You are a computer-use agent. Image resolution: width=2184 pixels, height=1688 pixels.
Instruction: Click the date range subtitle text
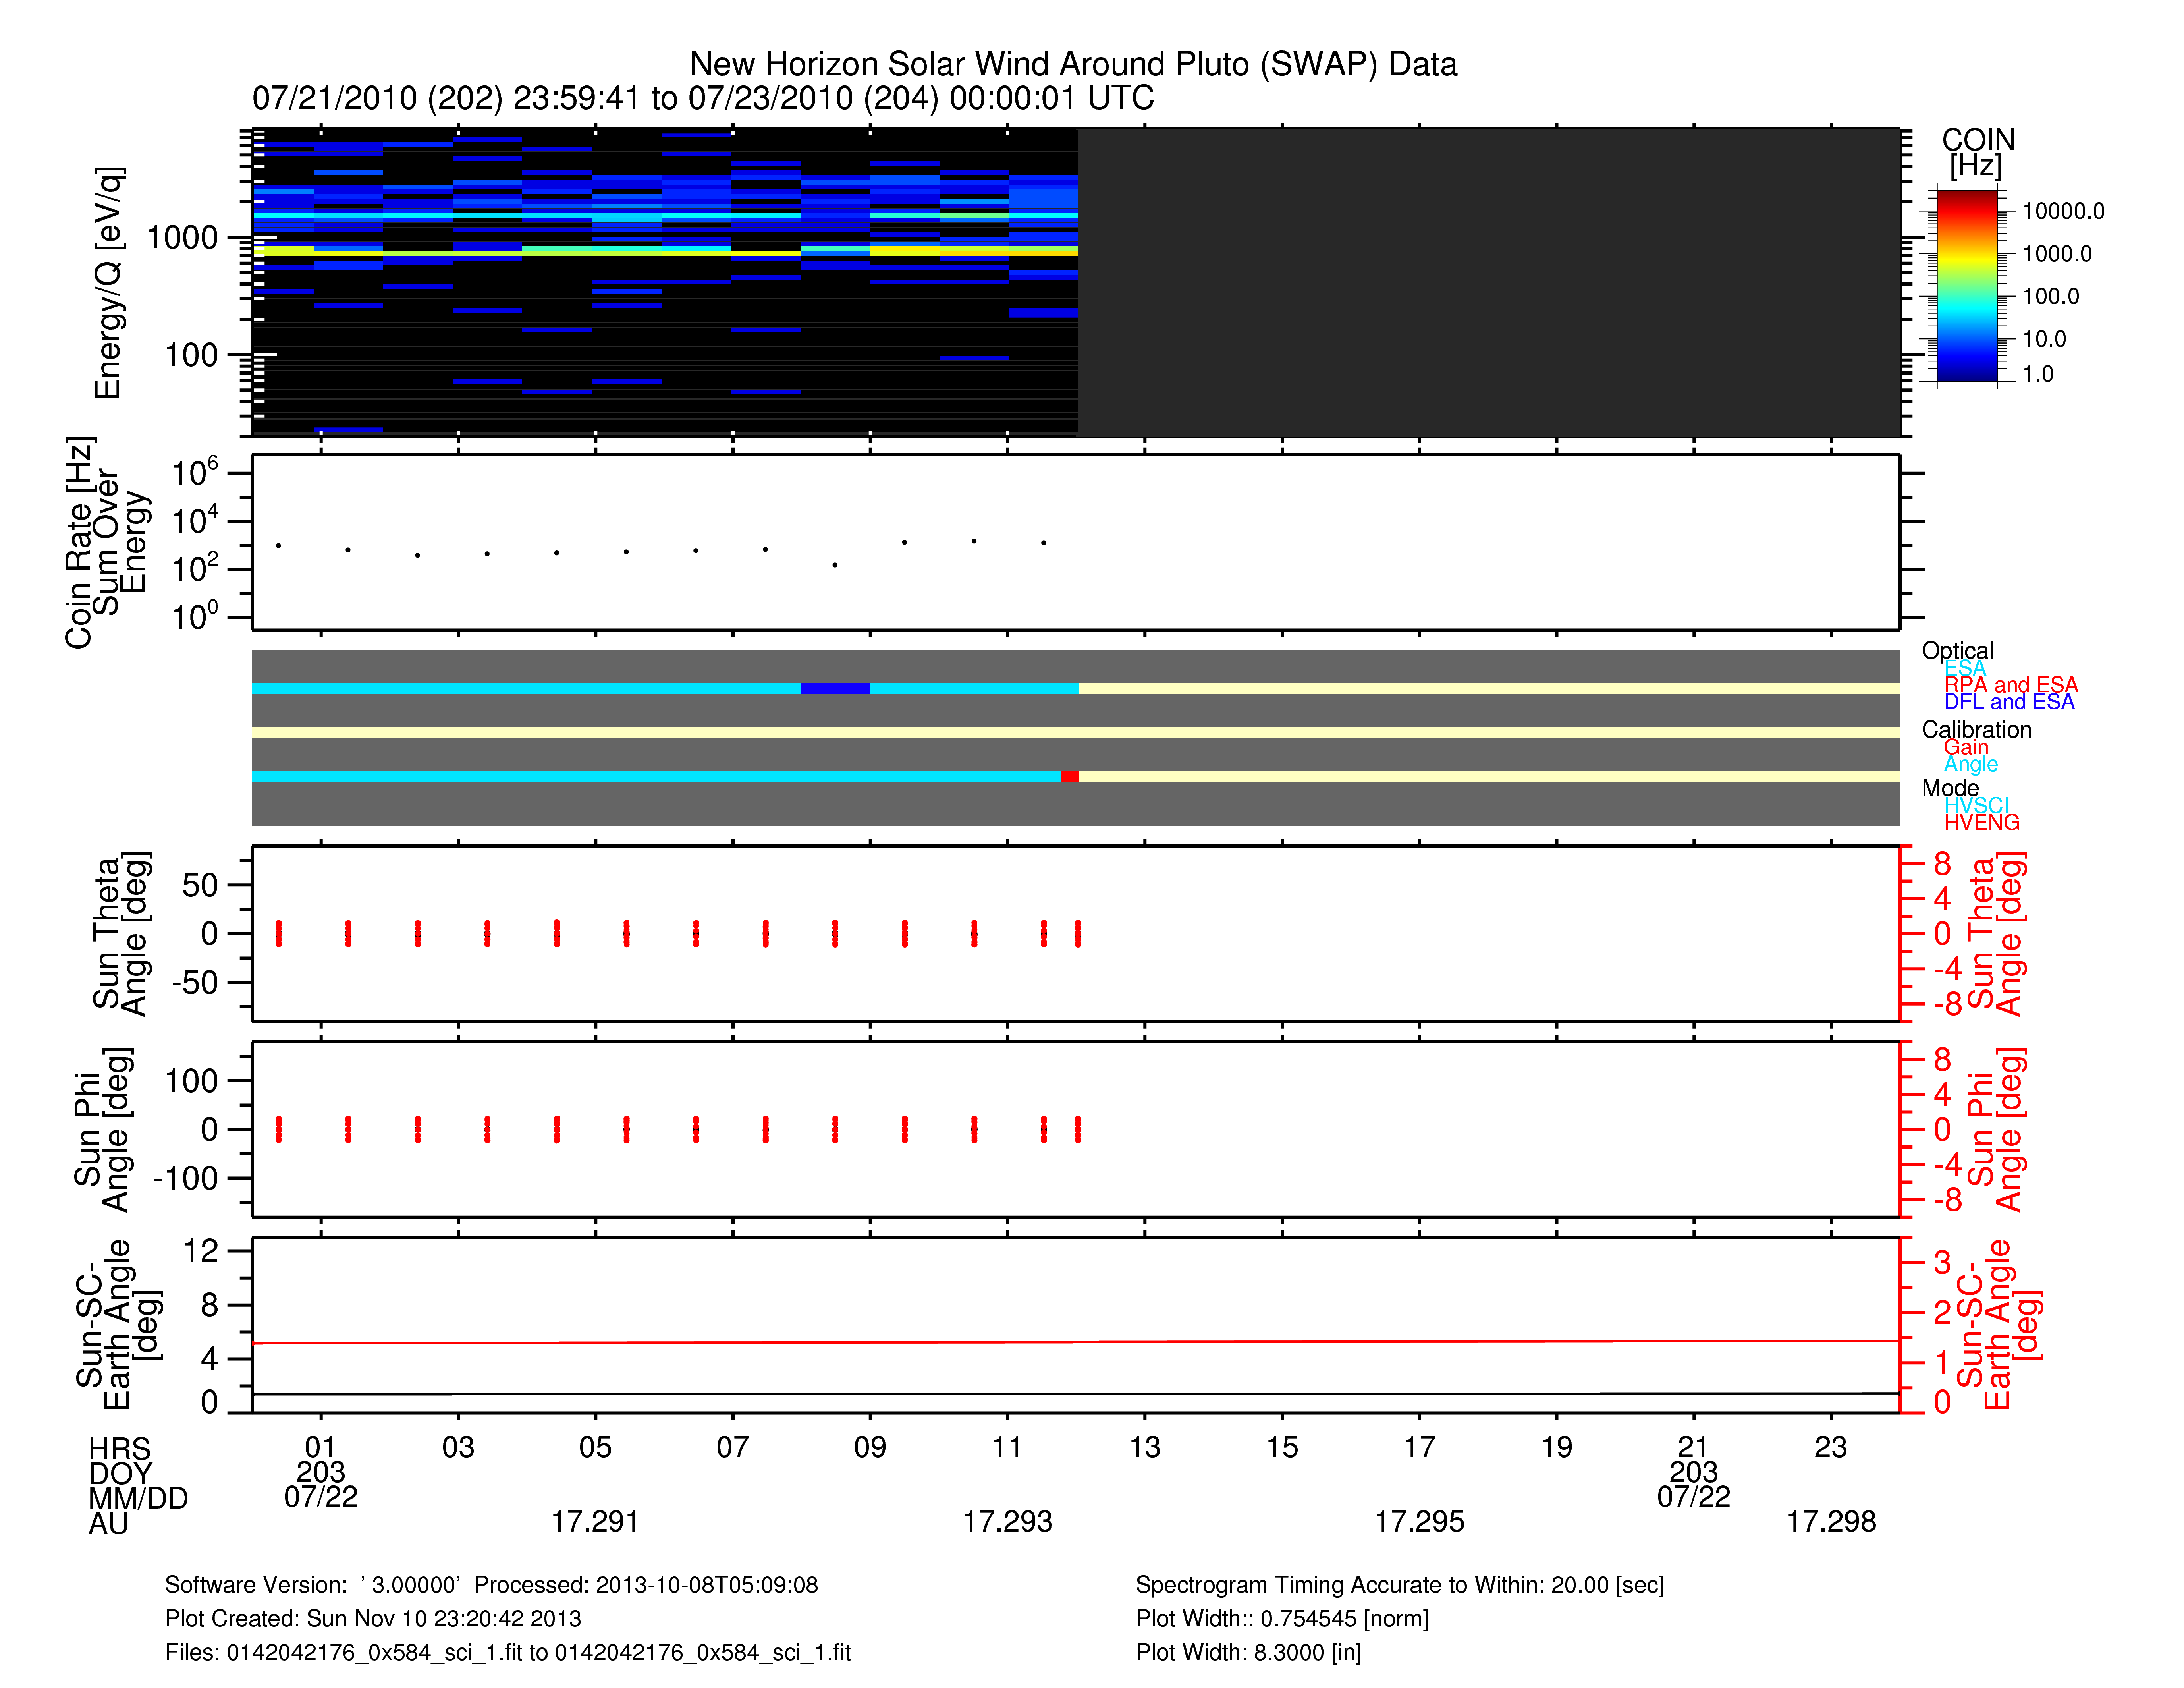pos(702,98)
